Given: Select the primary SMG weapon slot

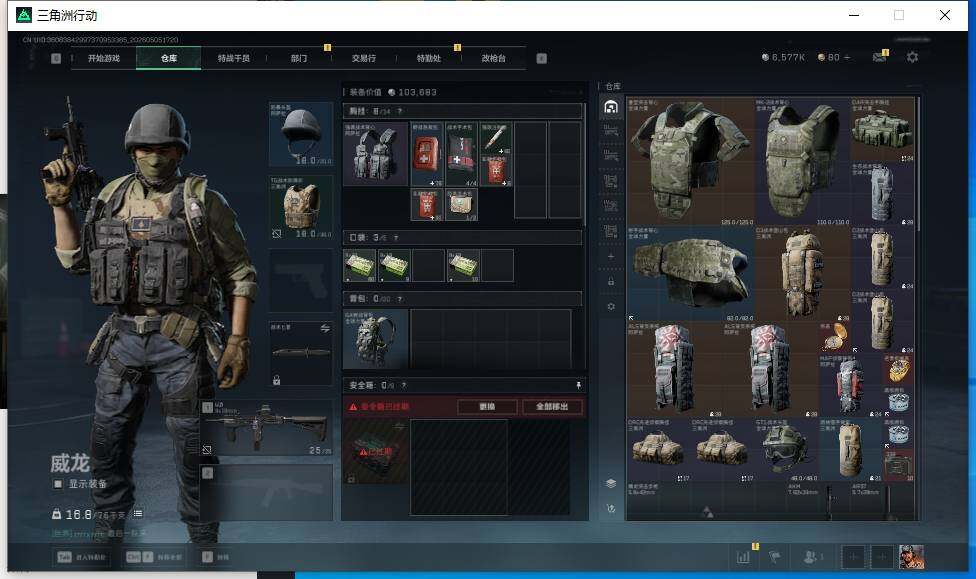Looking at the screenshot, I should (x=266, y=428).
